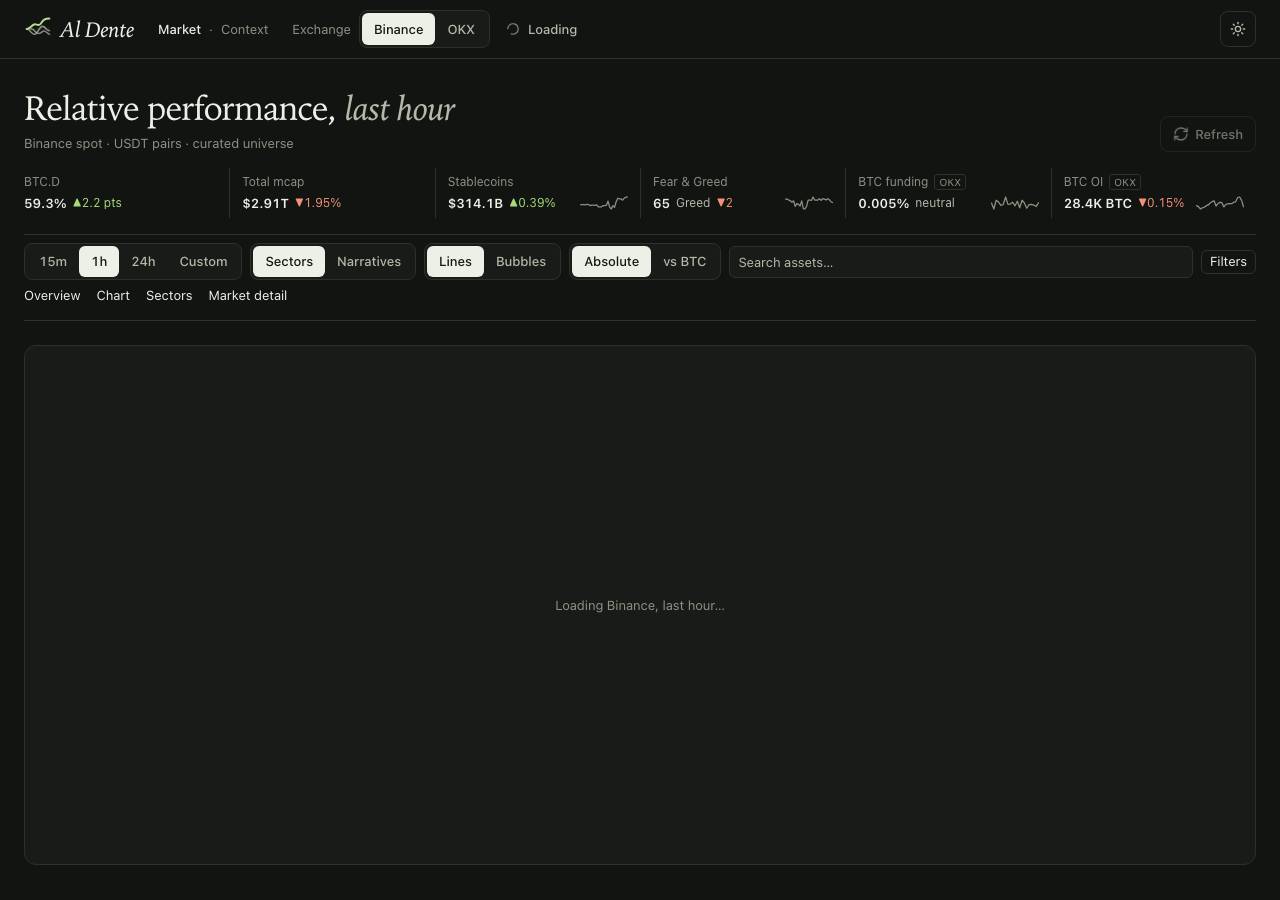The image size is (1280, 900).
Task: Click the Loading spinner icon
Action: tap(513, 29)
